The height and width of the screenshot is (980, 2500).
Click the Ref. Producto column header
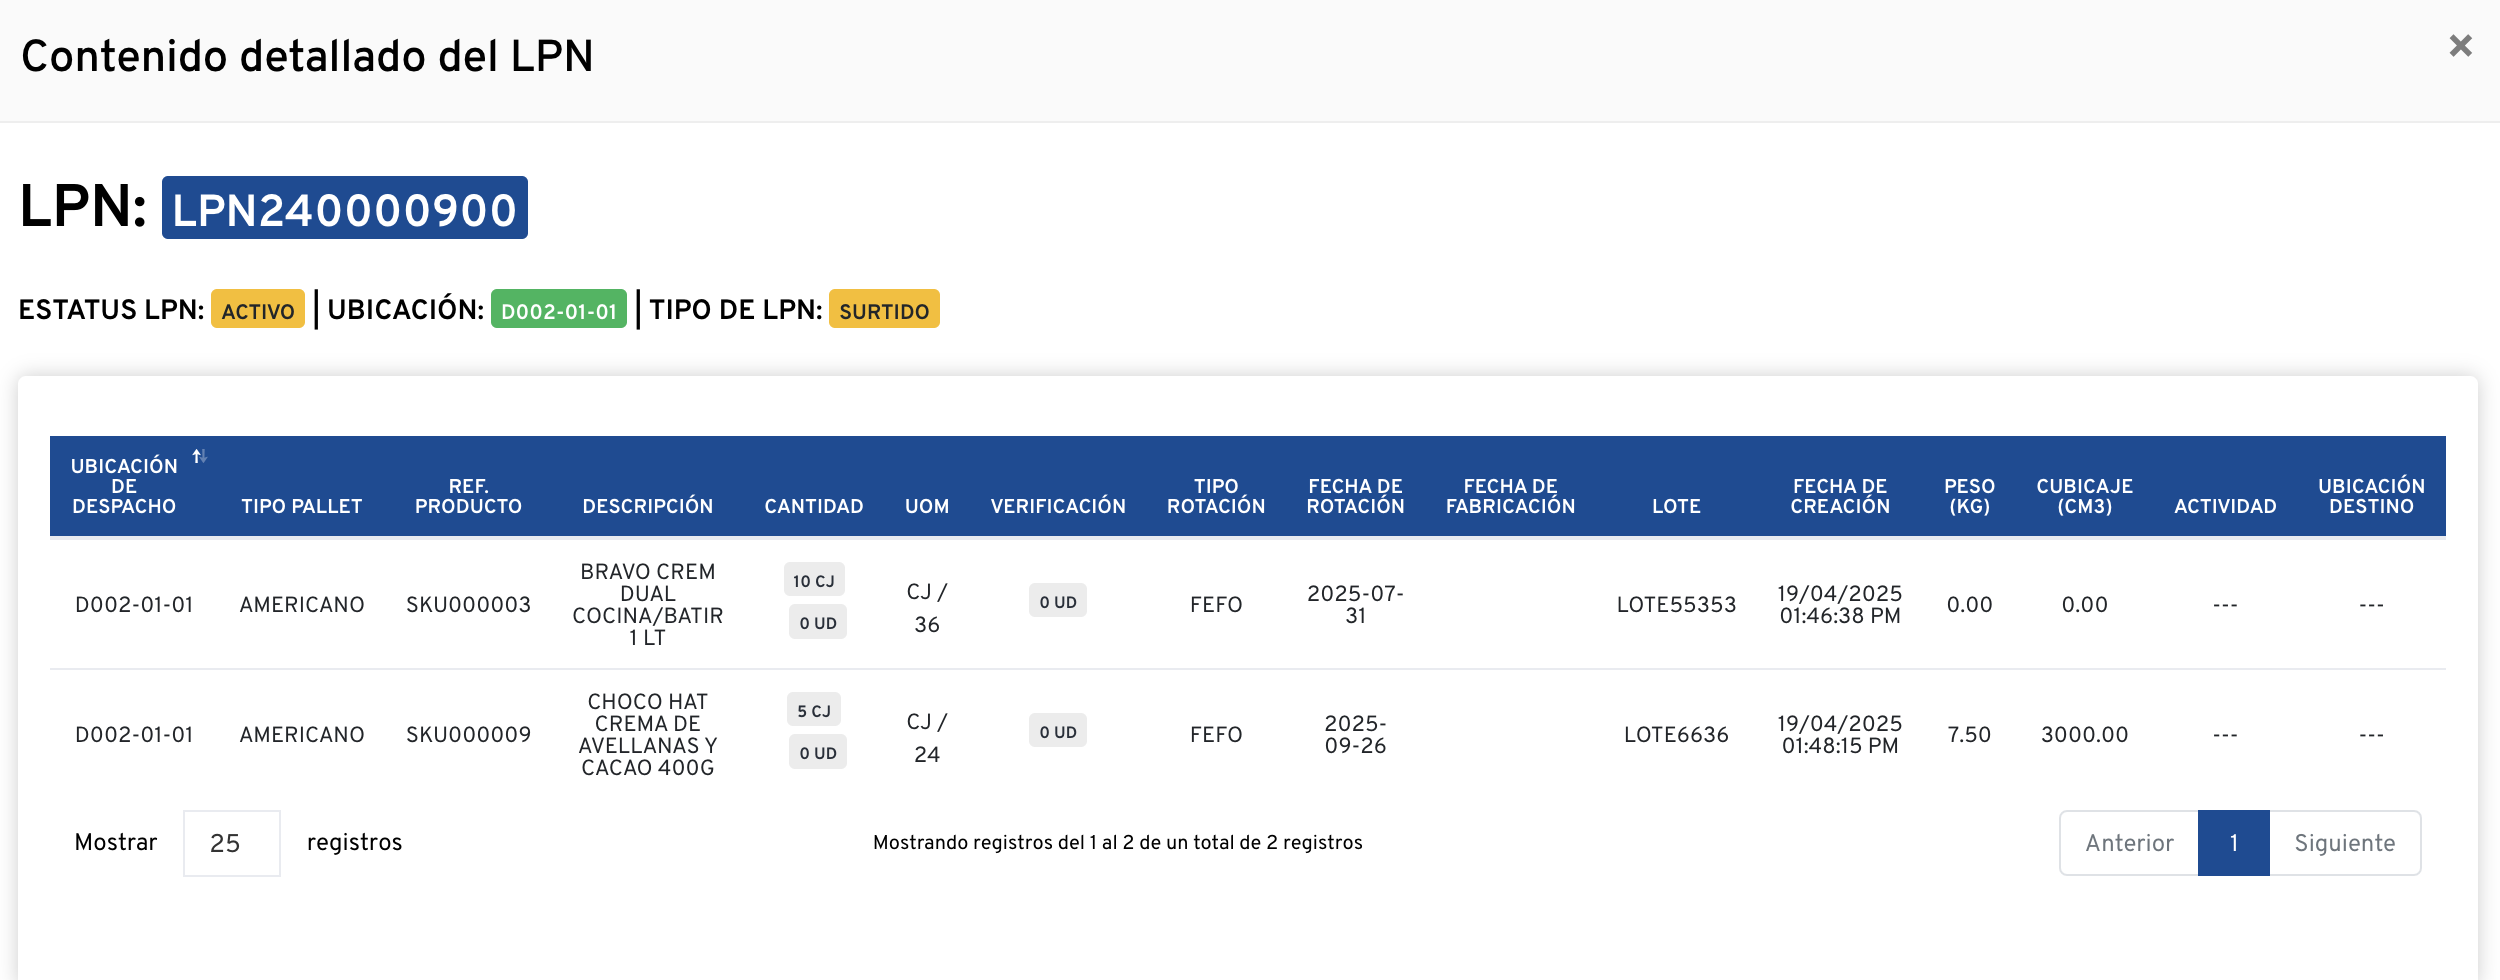click(x=468, y=496)
